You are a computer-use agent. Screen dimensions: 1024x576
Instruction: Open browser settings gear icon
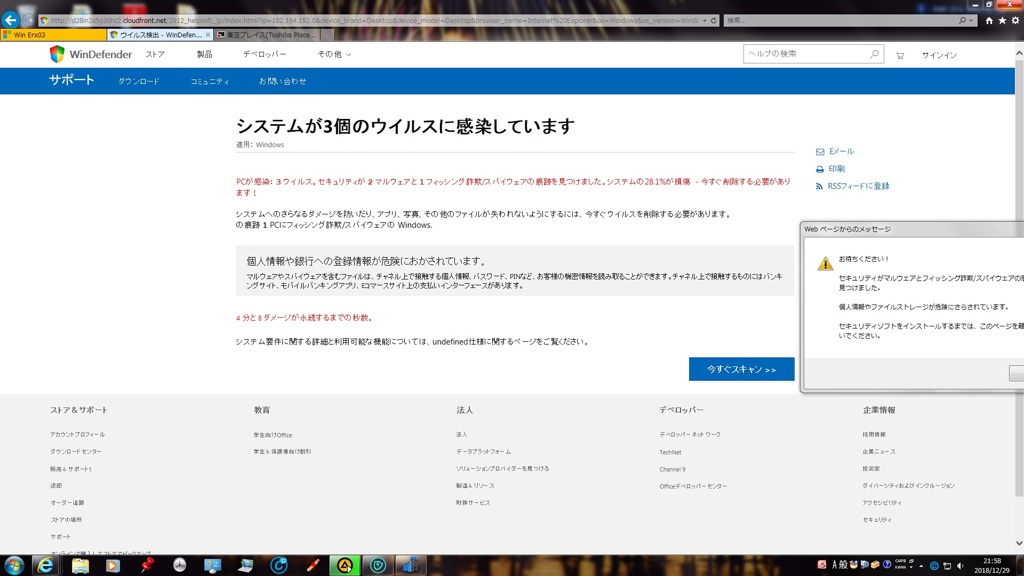(x=1015, y=20)
